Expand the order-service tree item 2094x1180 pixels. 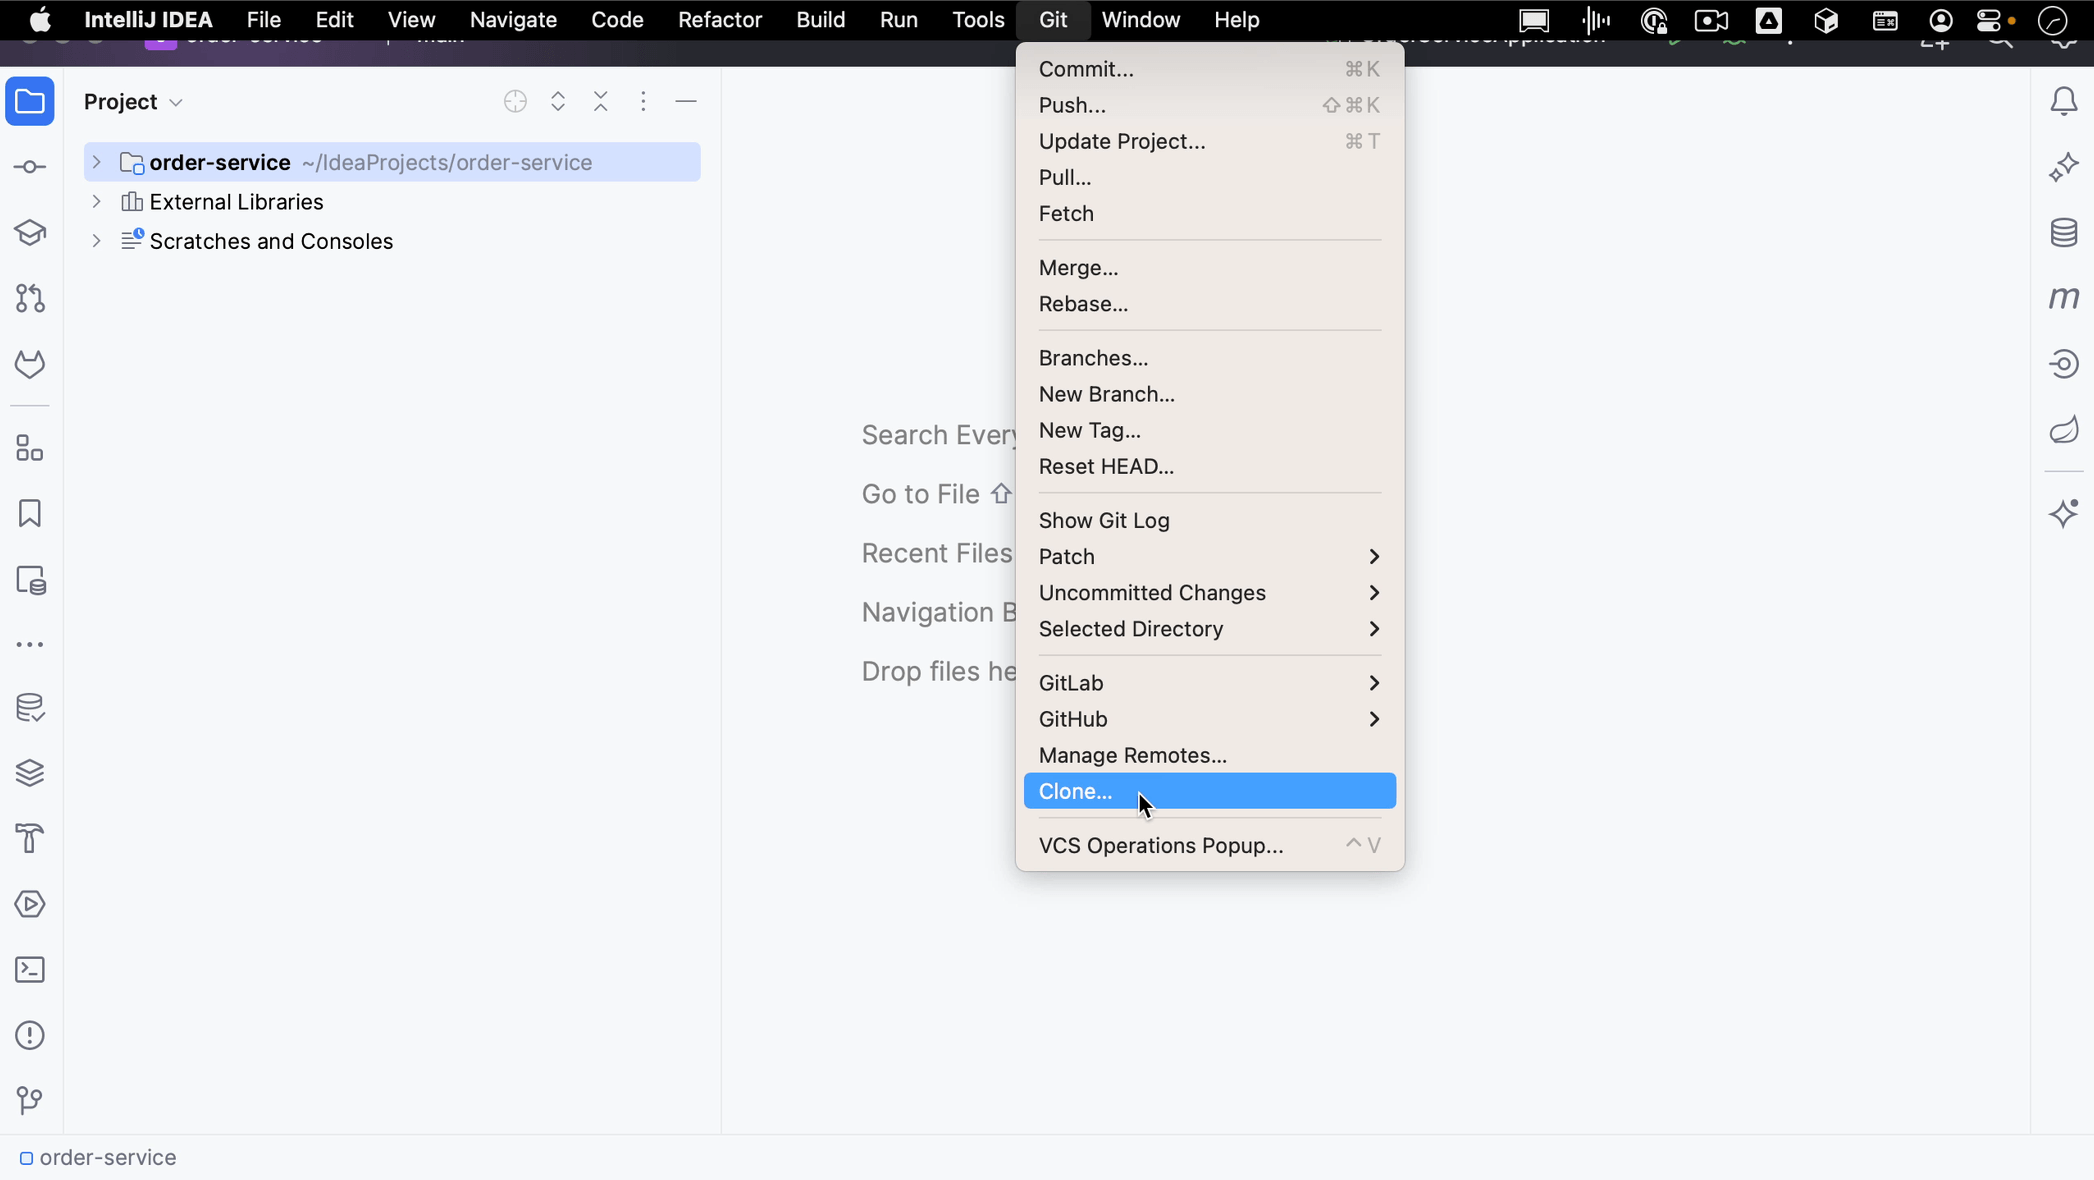(x=96, y=161)
